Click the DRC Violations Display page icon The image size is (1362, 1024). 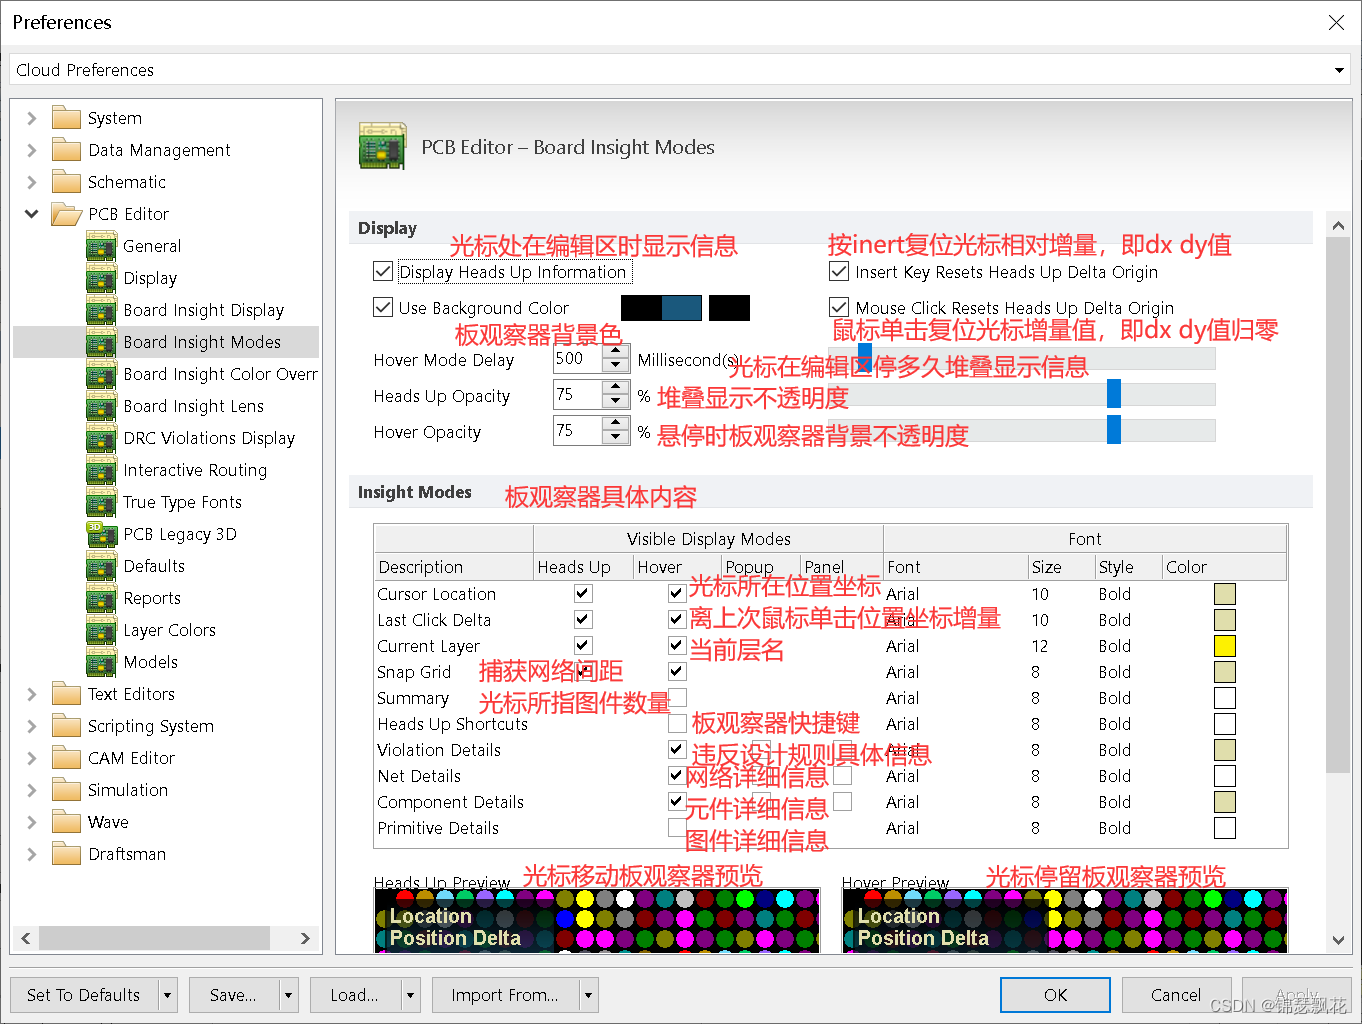coord(101,438)
